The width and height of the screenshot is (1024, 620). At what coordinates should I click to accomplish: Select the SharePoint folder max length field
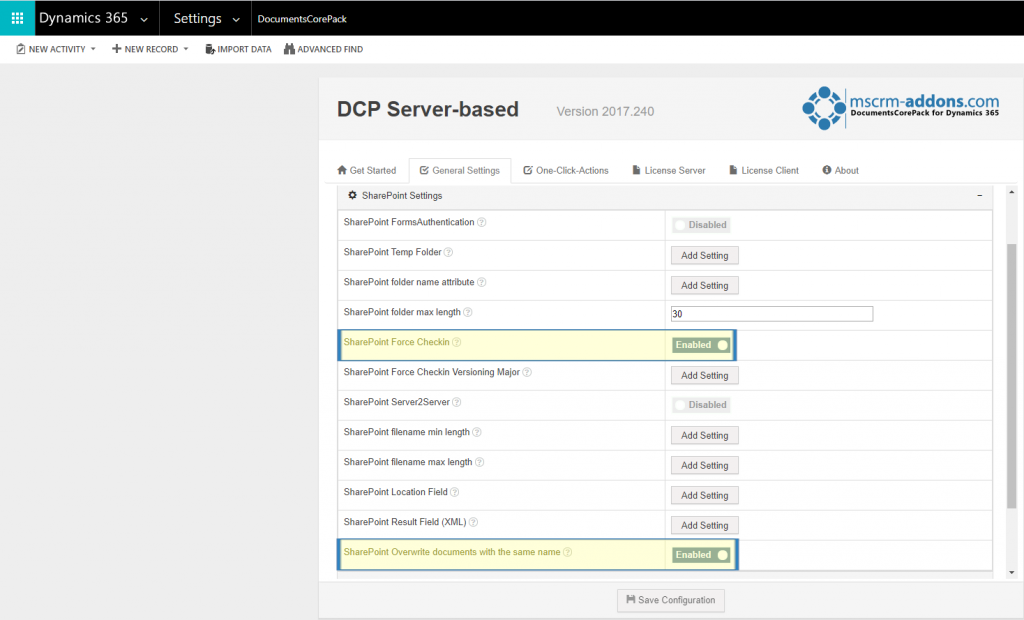coord(771,313)
